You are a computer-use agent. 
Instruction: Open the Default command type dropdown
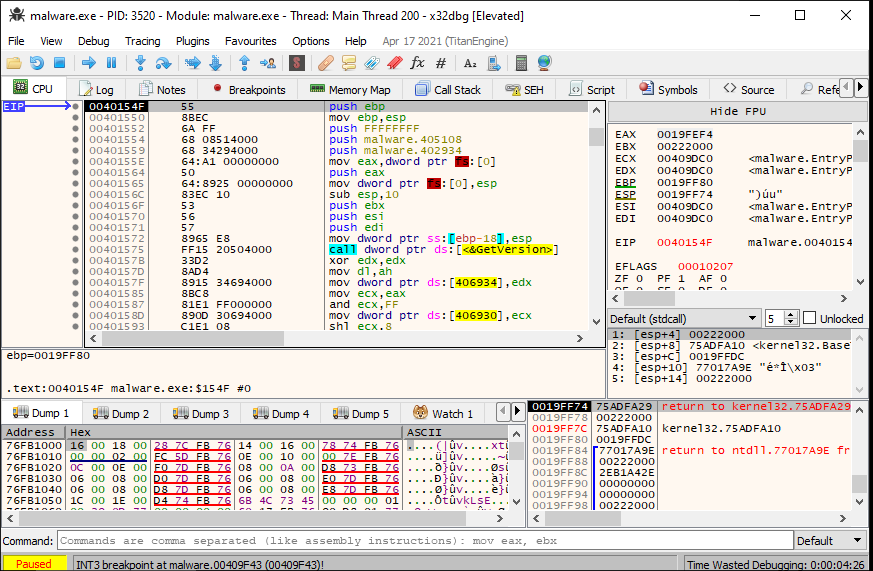[830, 541]
